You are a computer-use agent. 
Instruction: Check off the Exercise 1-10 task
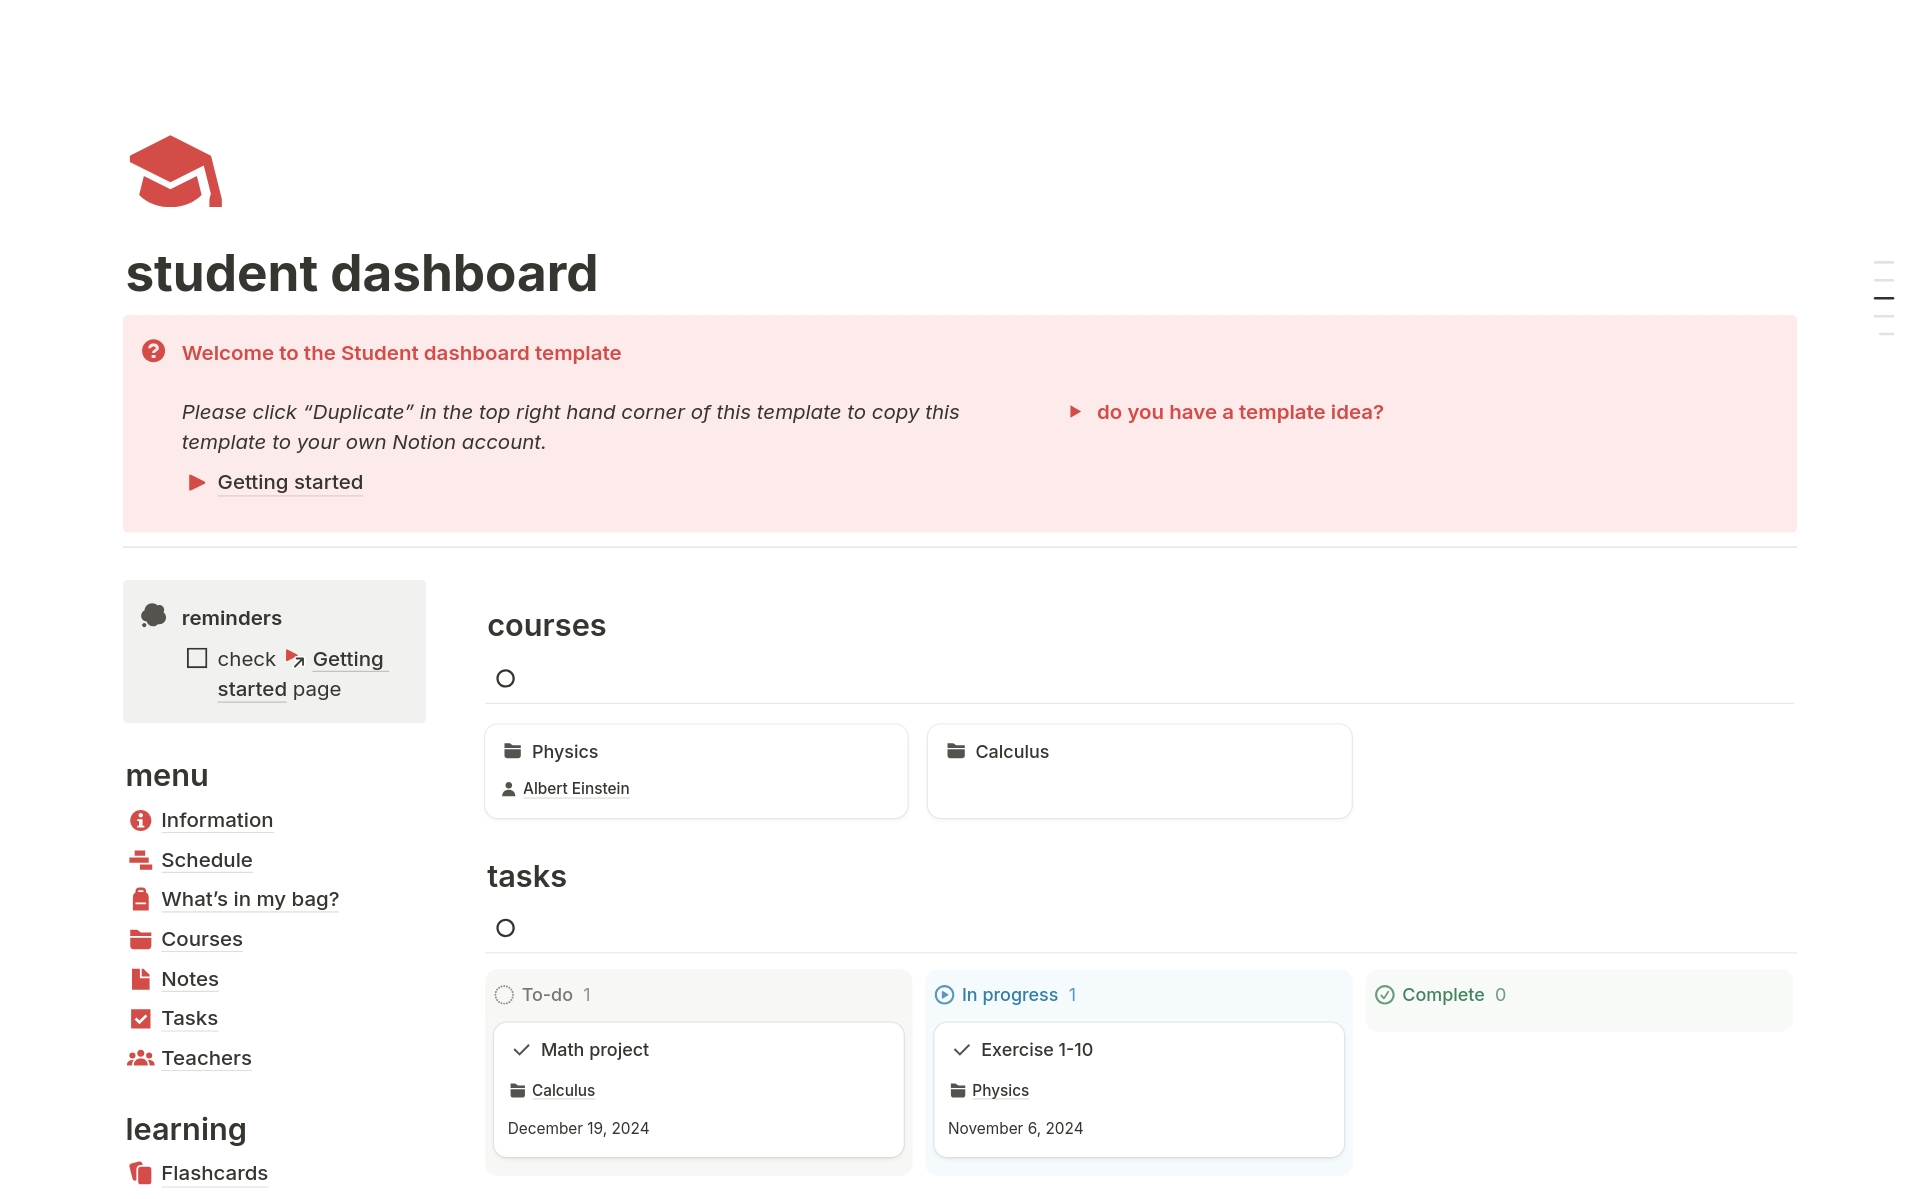[962, 1050]
